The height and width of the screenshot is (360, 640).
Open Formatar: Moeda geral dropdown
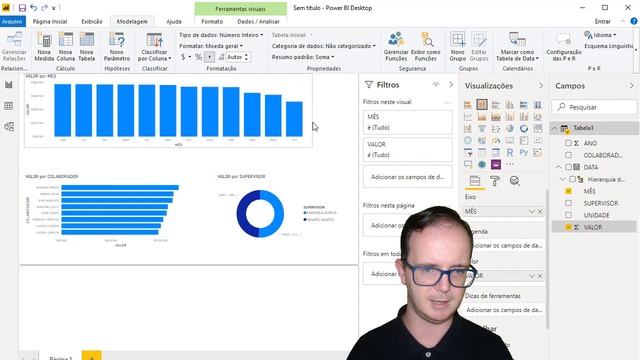coord(211,46)
